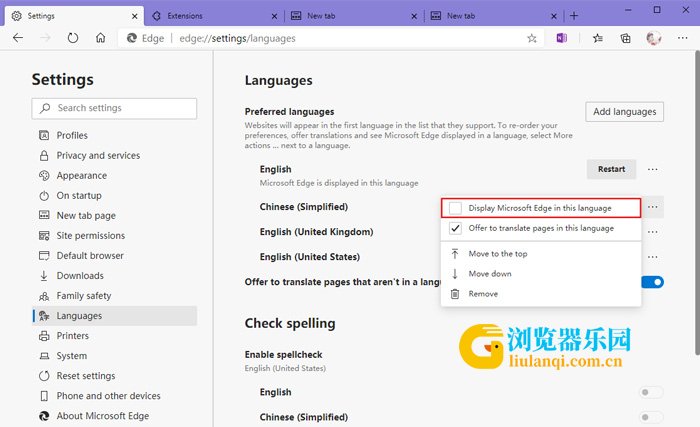This screenshot has width=700, height=427.
Task: Select Move down menu entry
Action: 541,274
